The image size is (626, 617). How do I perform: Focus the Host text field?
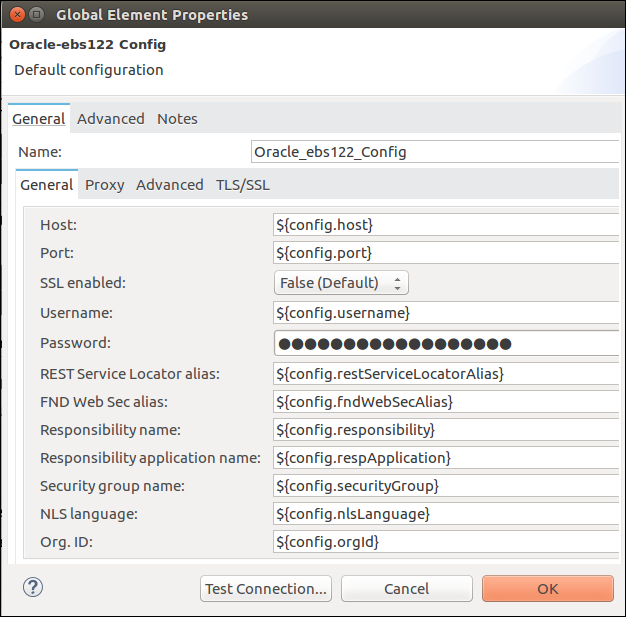coord(445,224)
